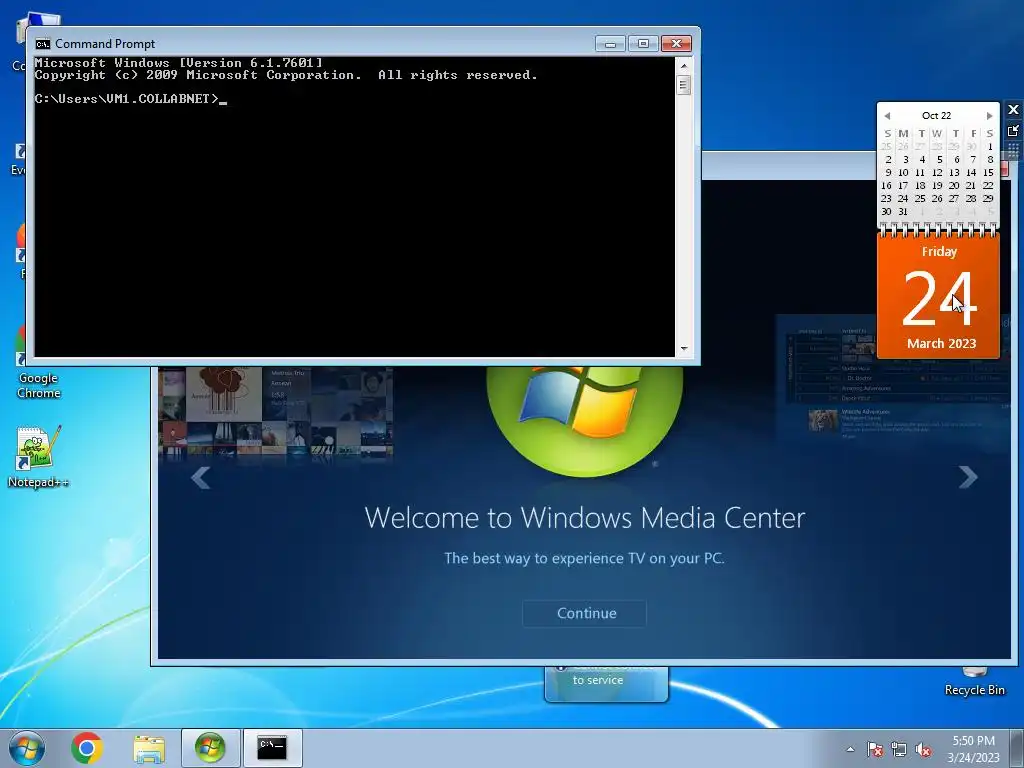Screen dimensions: 1024x768
Task: Select day 20 in calendar gadget
Action: [954, 185]
